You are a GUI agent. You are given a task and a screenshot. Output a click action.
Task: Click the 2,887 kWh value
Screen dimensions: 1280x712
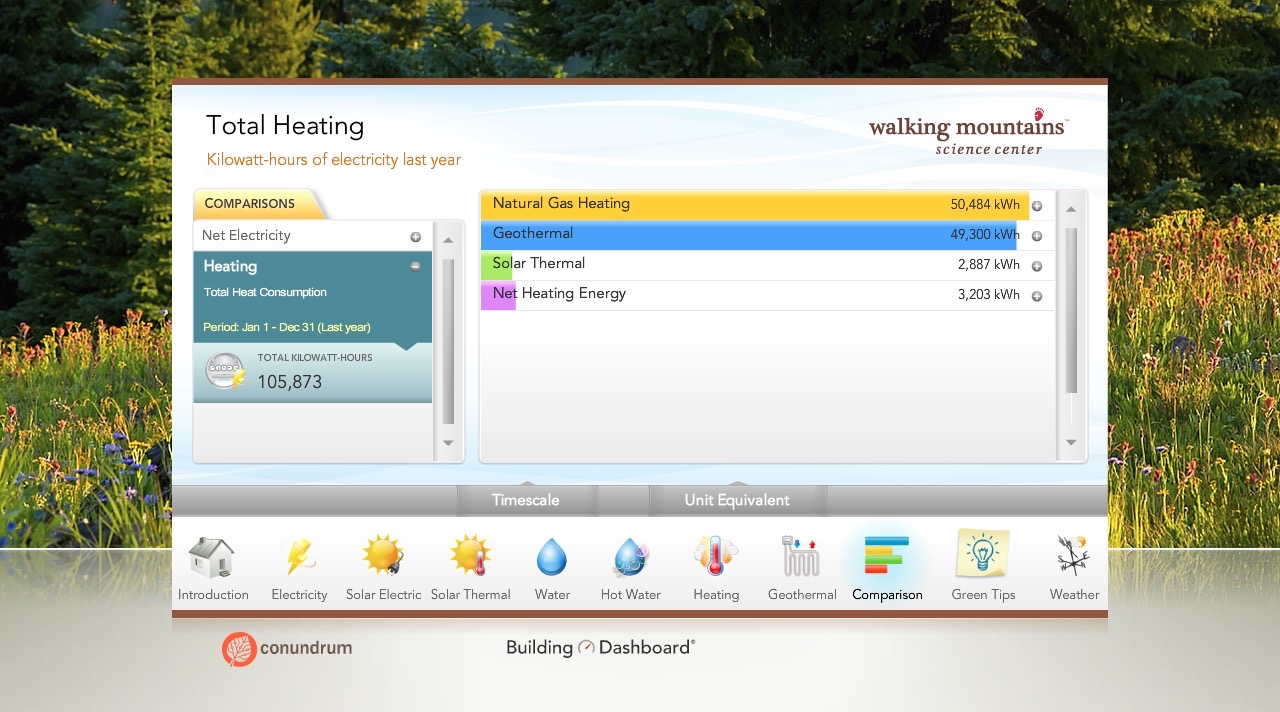coord(989,265)
